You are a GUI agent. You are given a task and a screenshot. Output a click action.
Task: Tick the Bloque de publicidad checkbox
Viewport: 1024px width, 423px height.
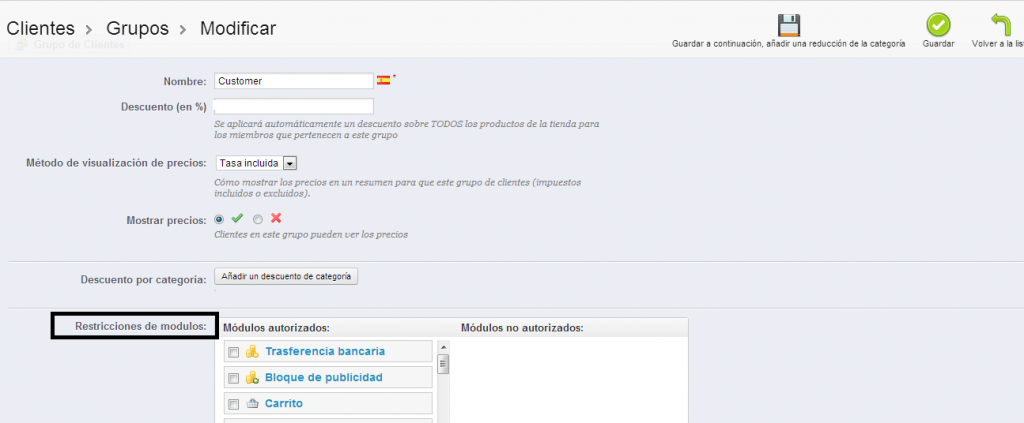tap(233, 378)
